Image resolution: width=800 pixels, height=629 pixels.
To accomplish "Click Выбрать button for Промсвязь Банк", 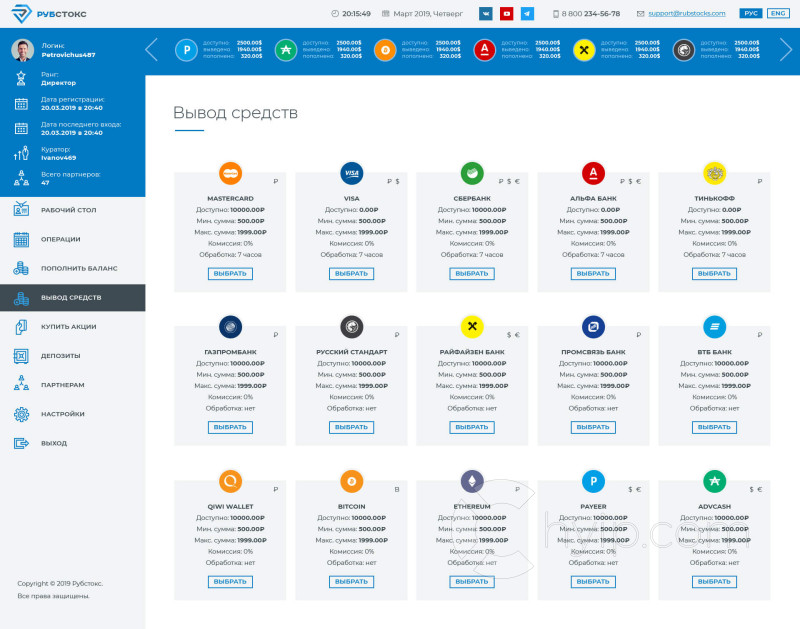I will pos(593,427).
